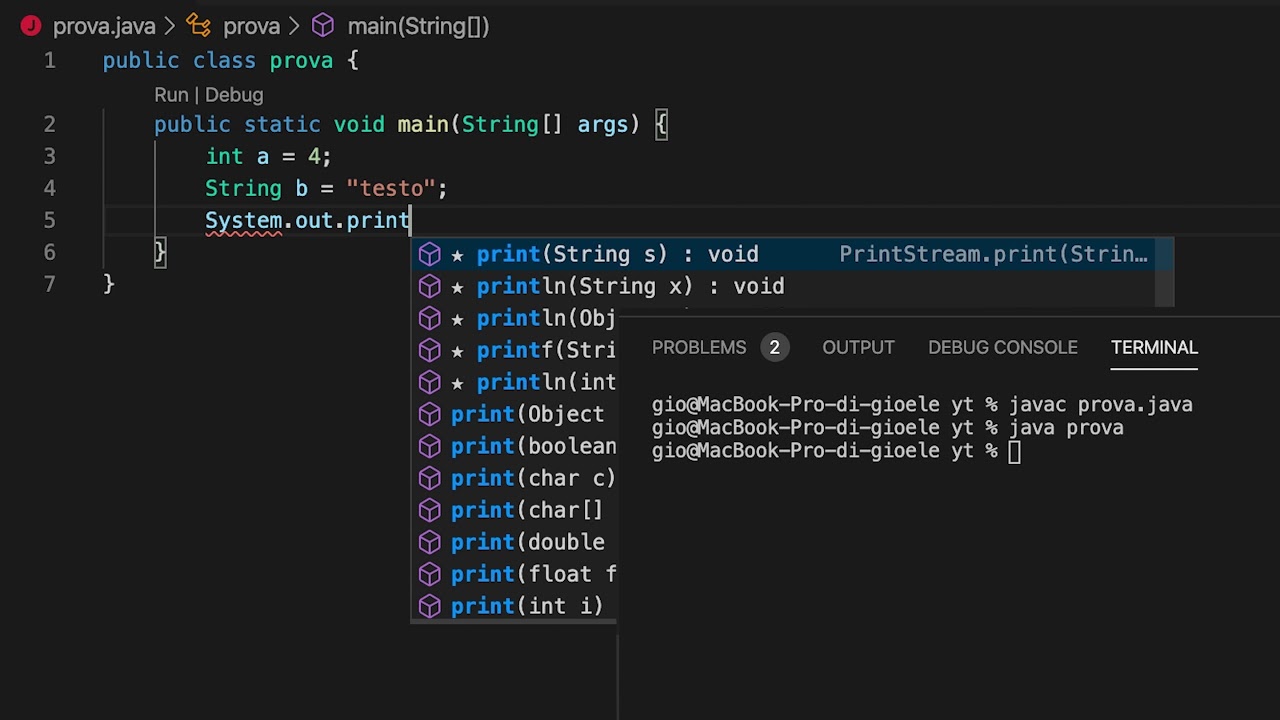Click line number 5 in gutter
Image resolution: width=1280 pixels, height=720 pixels.
click(x=49, y=220)
